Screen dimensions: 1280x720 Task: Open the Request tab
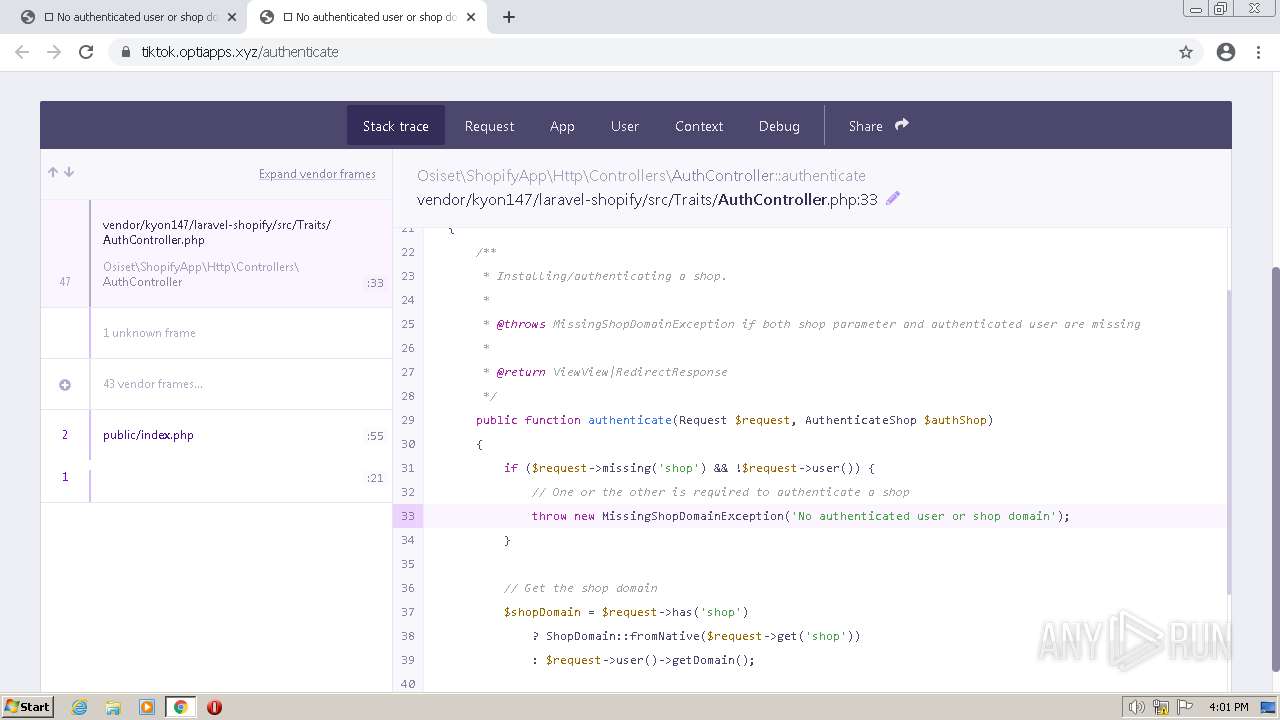coord(489,126)
